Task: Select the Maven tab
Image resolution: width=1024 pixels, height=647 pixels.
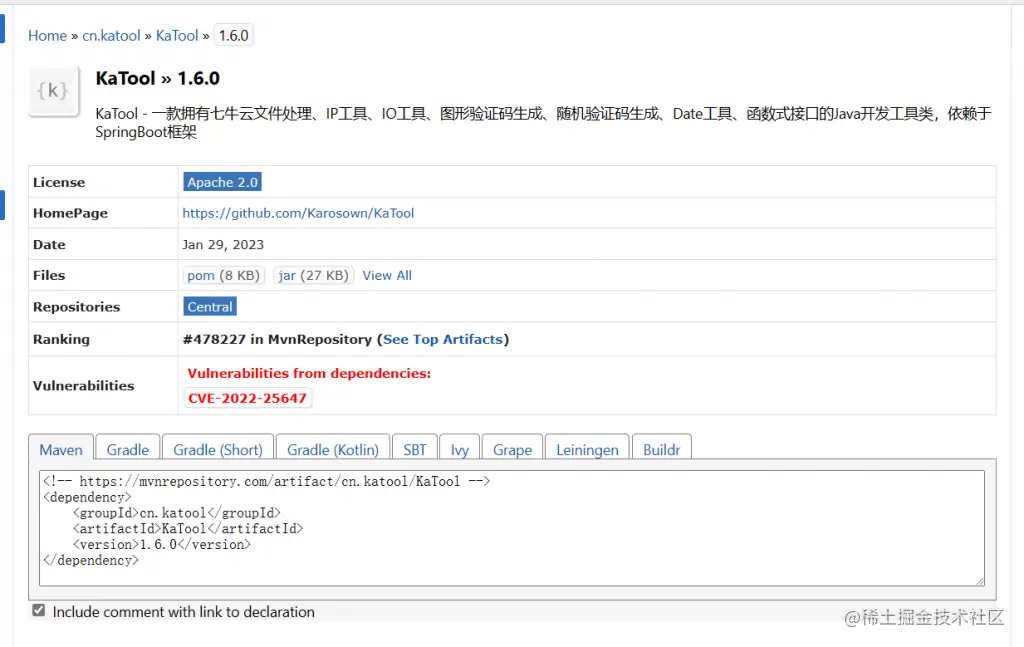Action: coord(61,449)
